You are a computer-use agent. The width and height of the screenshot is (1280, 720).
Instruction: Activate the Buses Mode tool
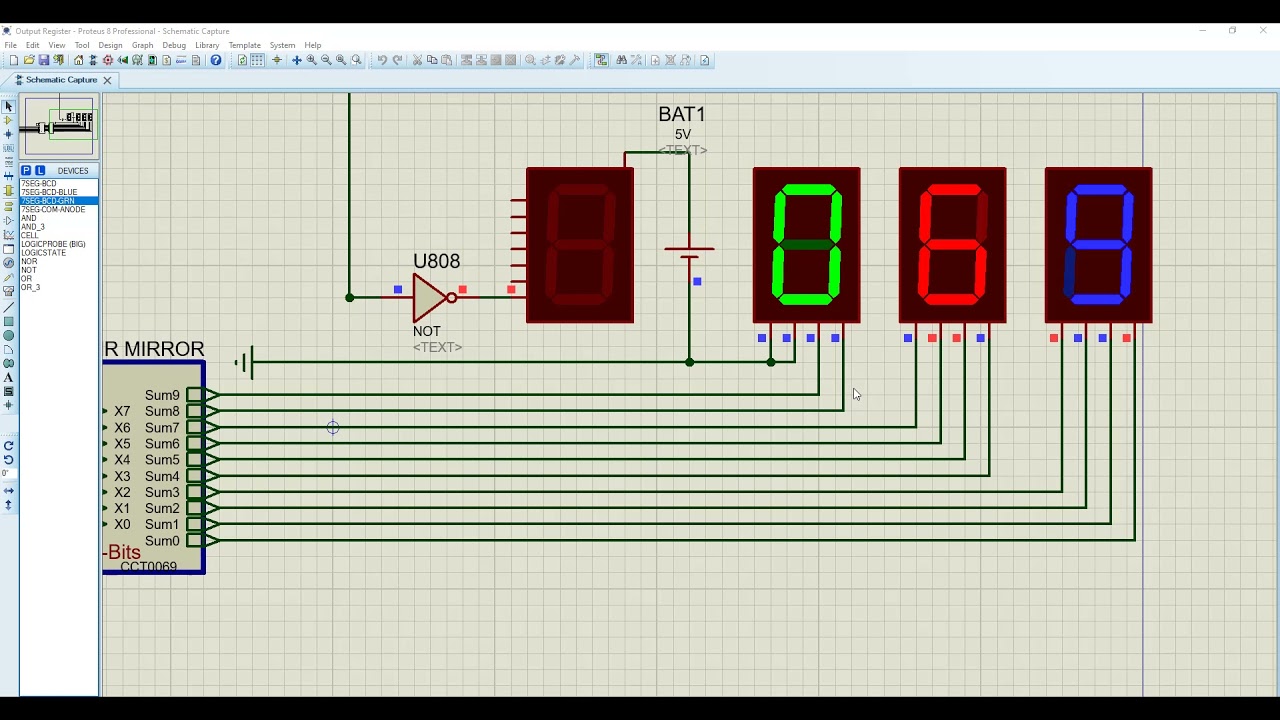(x=8, y=176)
